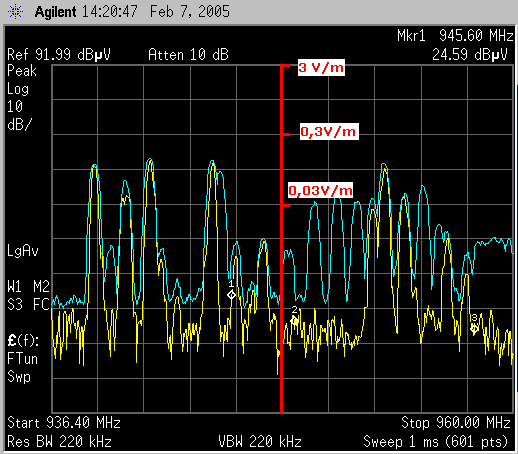Click the VBW 220 kHz setting
This screenshot has height=454, width=518.
[260, 442]
